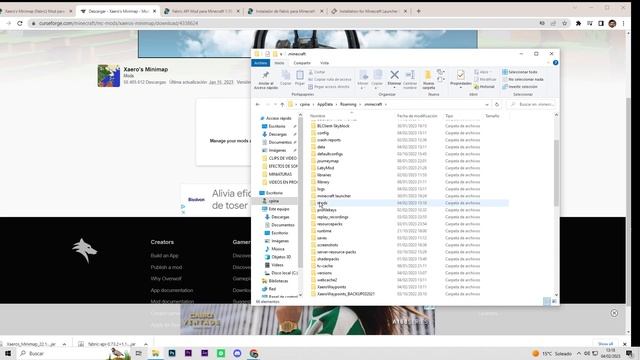640x360 pixels.
Task: Click Cambiar nombre in the ribbon
Action: pos(410,80)
